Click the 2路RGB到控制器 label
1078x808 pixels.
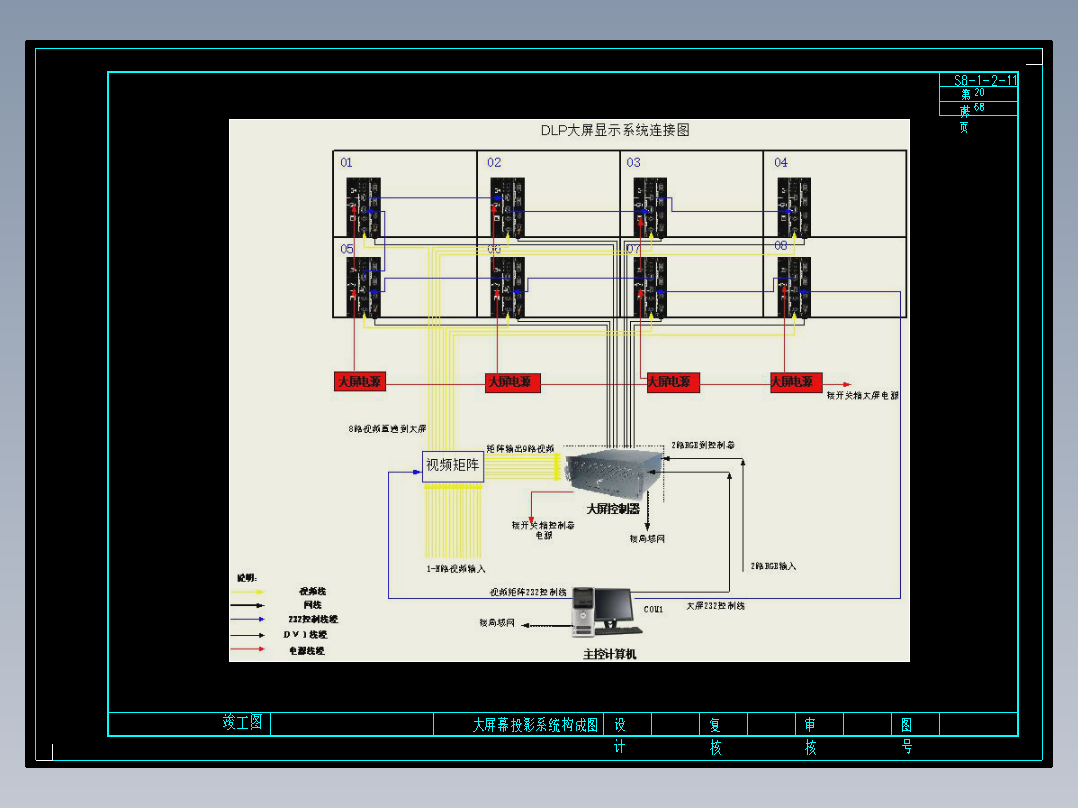[x=703, y=445]
